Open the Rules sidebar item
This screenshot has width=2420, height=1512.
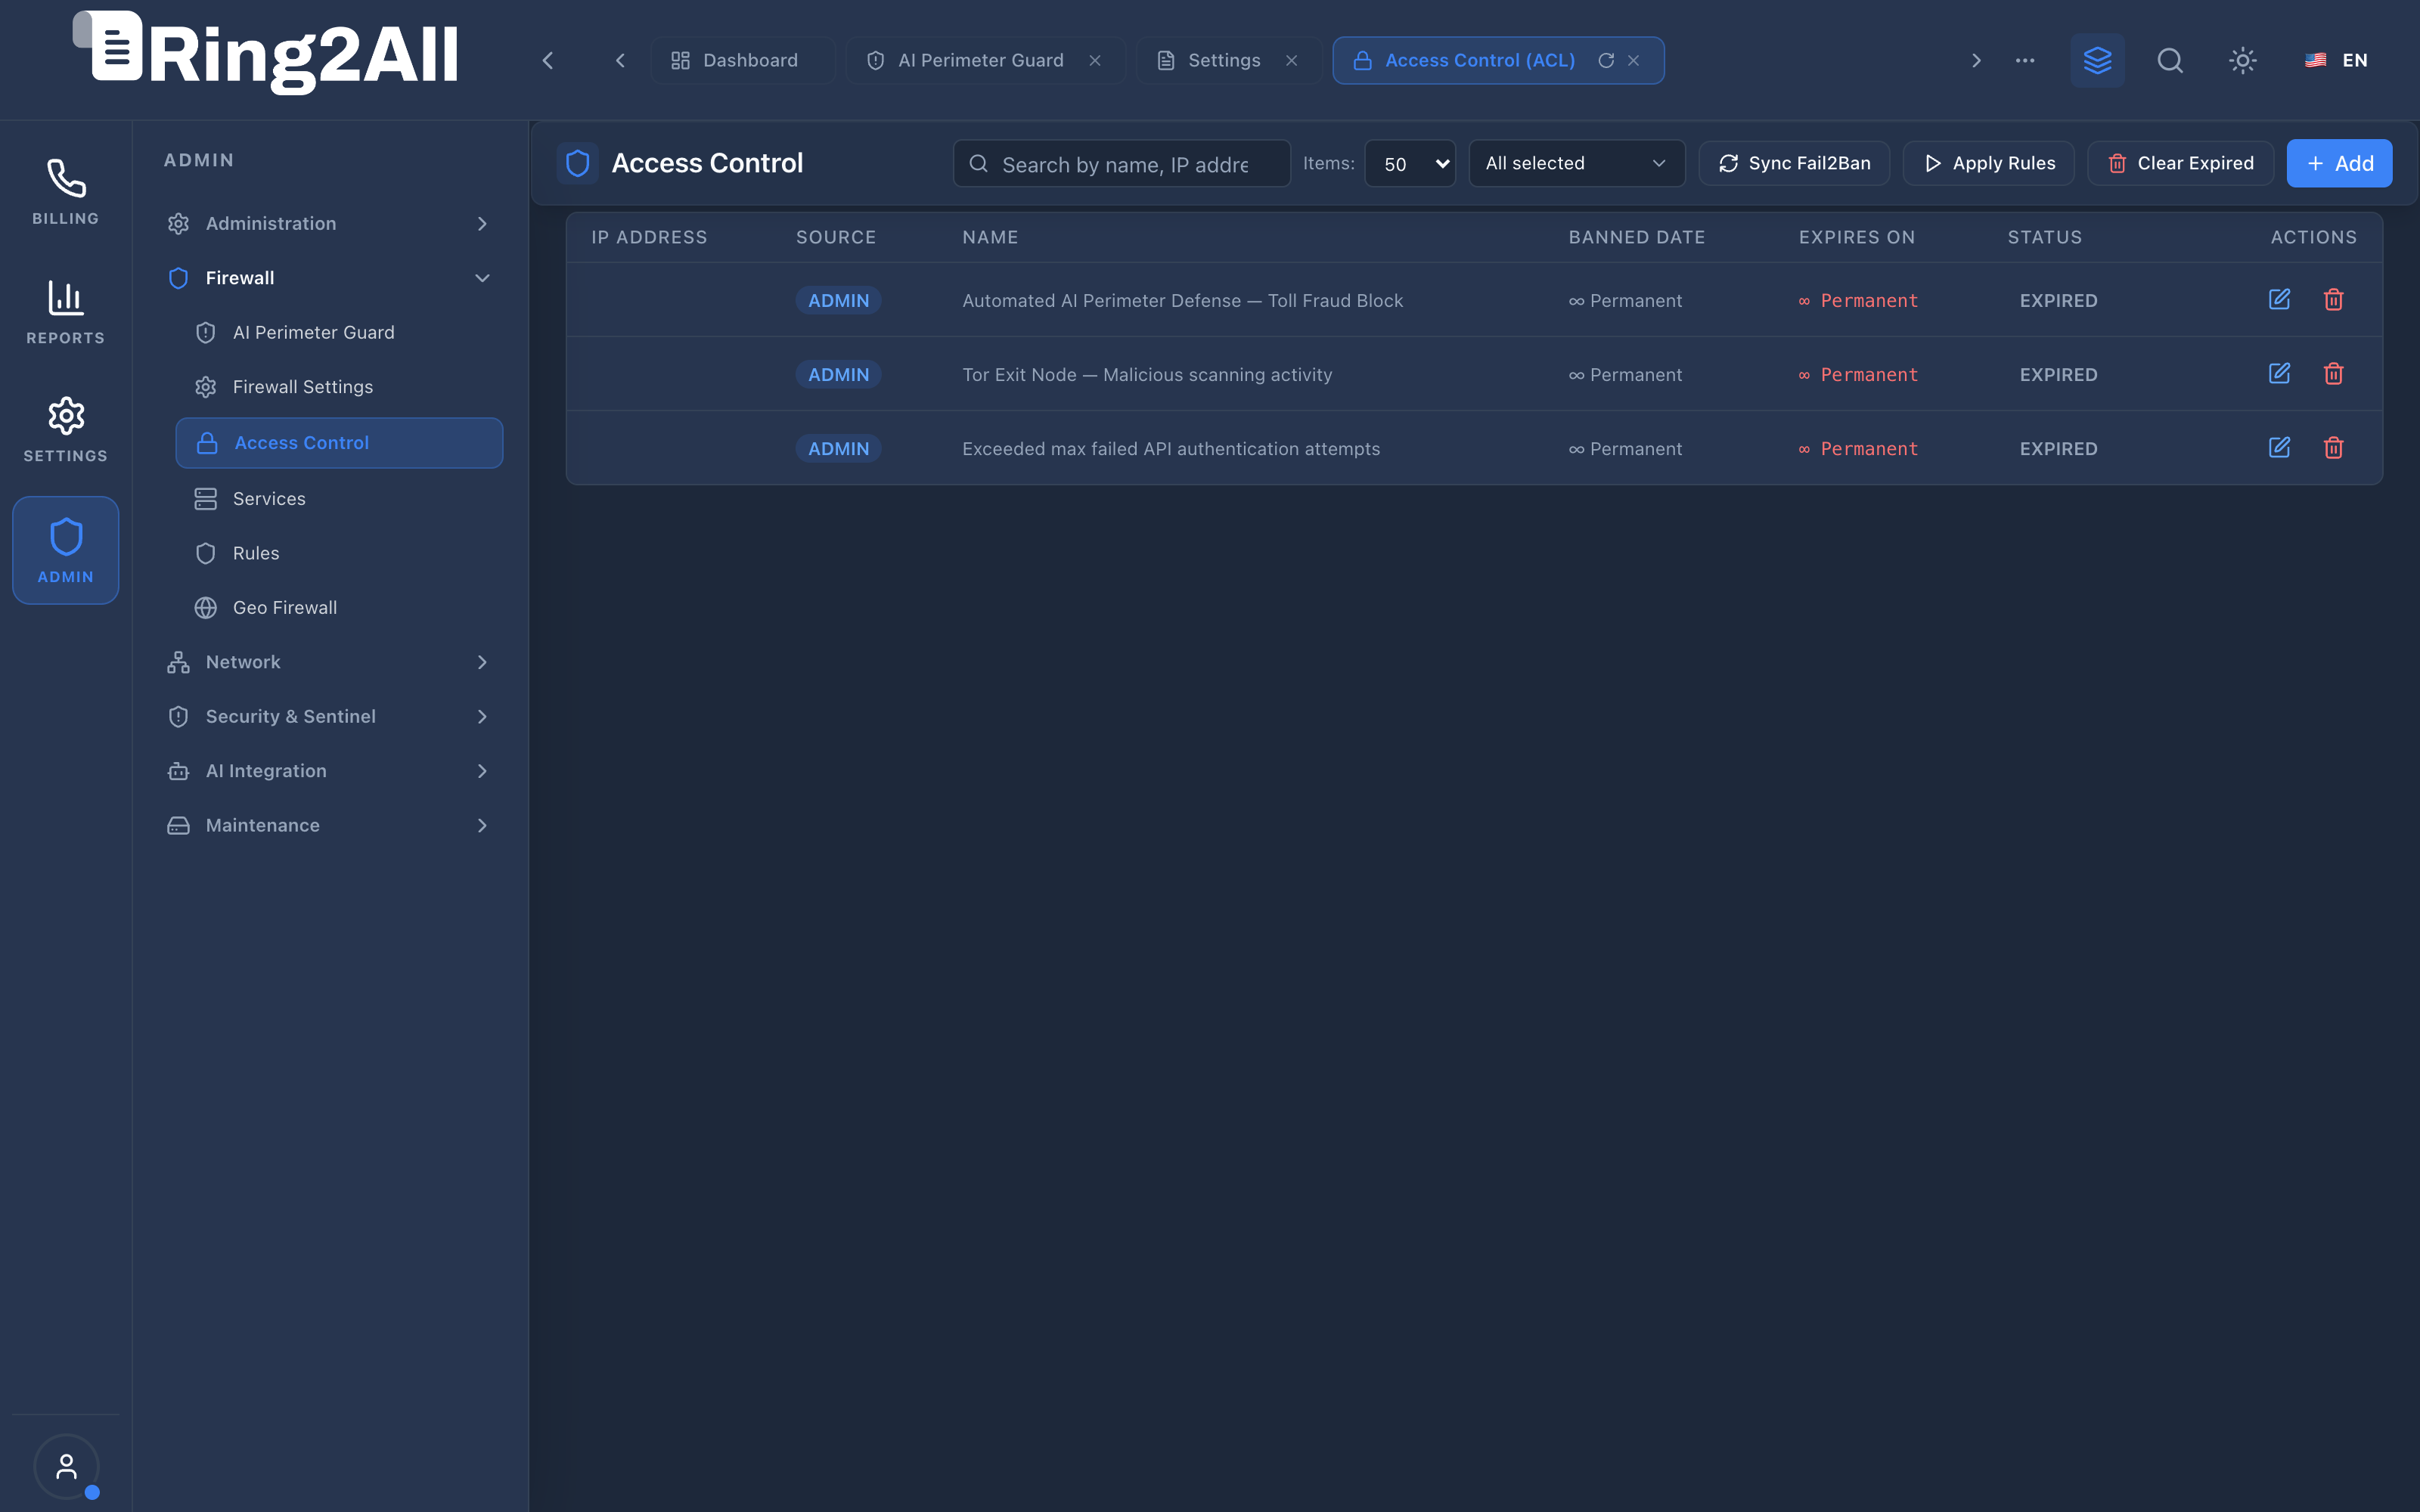[x=339, y=553]
